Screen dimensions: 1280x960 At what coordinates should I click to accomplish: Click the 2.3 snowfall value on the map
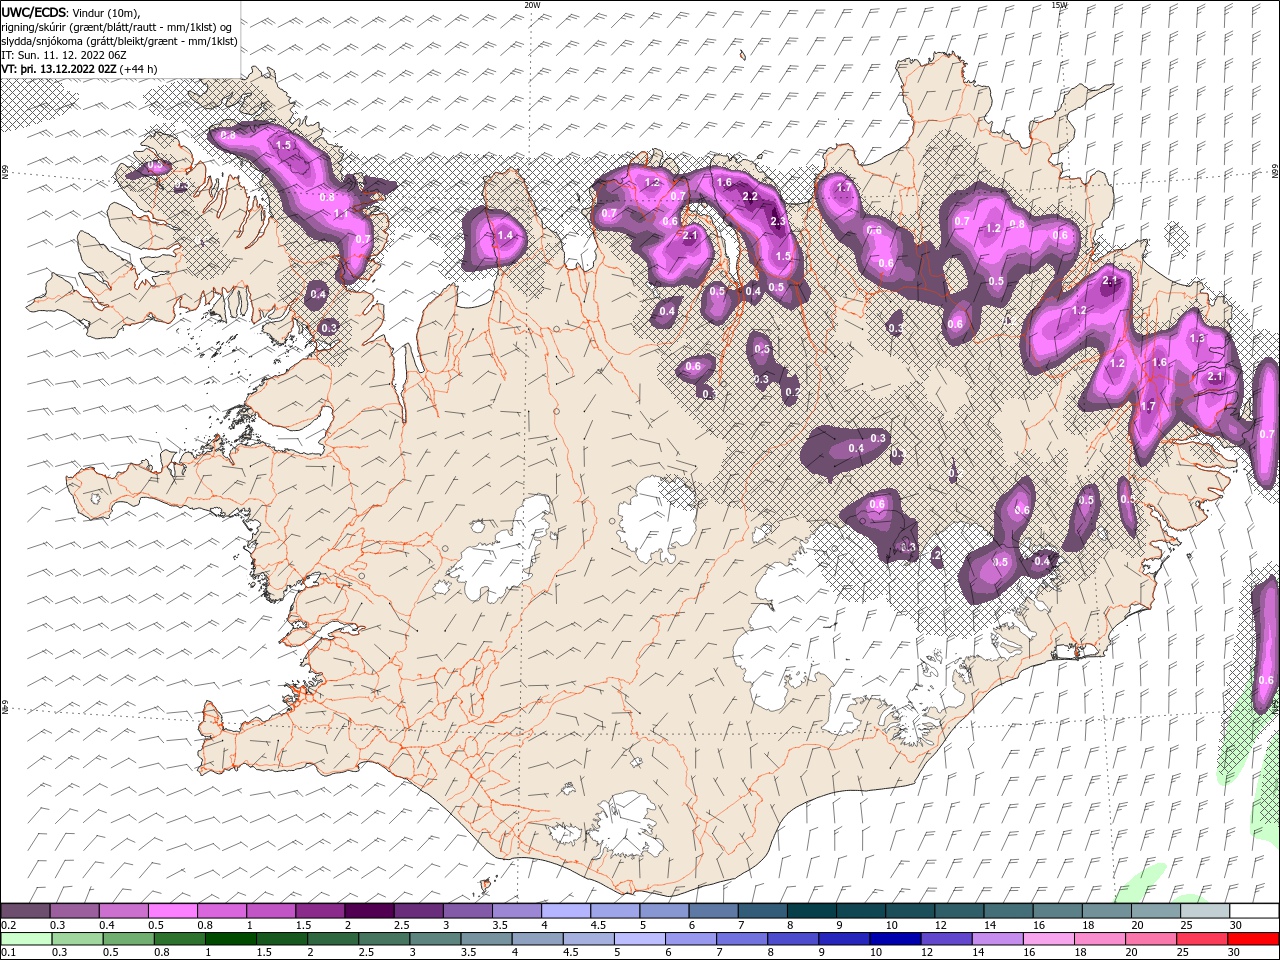[778, 222]
